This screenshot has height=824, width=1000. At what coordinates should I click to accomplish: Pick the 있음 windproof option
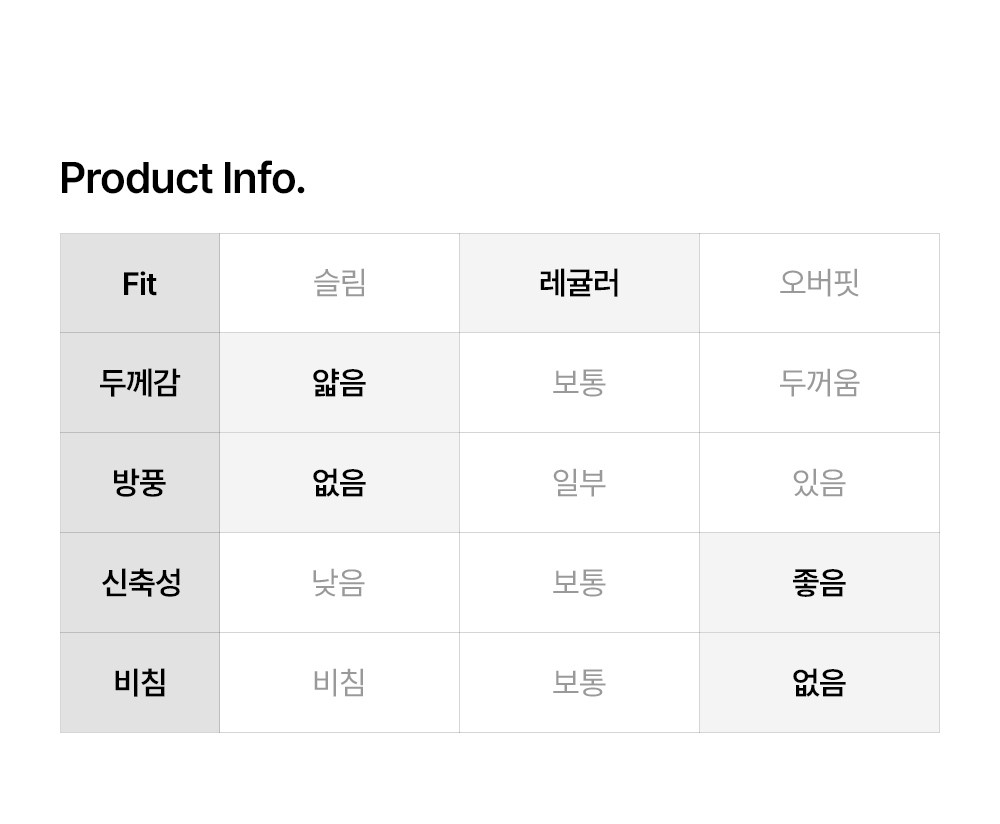point(819,483)
